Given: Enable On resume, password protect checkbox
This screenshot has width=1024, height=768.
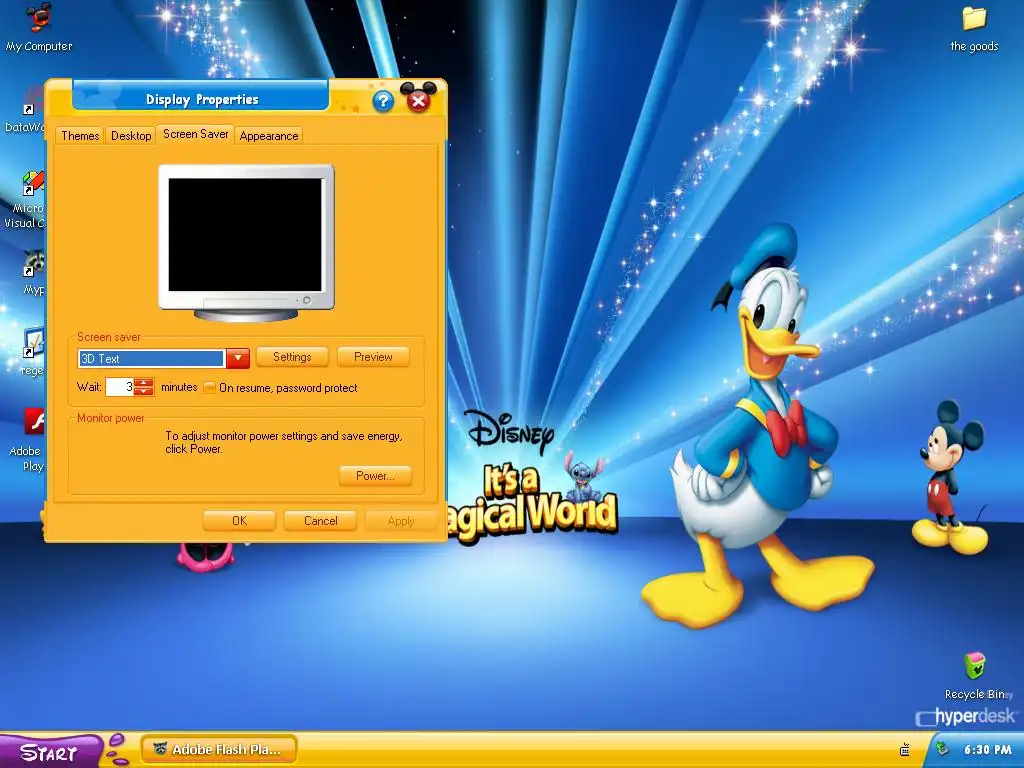Looking at the screenshot, I should point(209,388).
